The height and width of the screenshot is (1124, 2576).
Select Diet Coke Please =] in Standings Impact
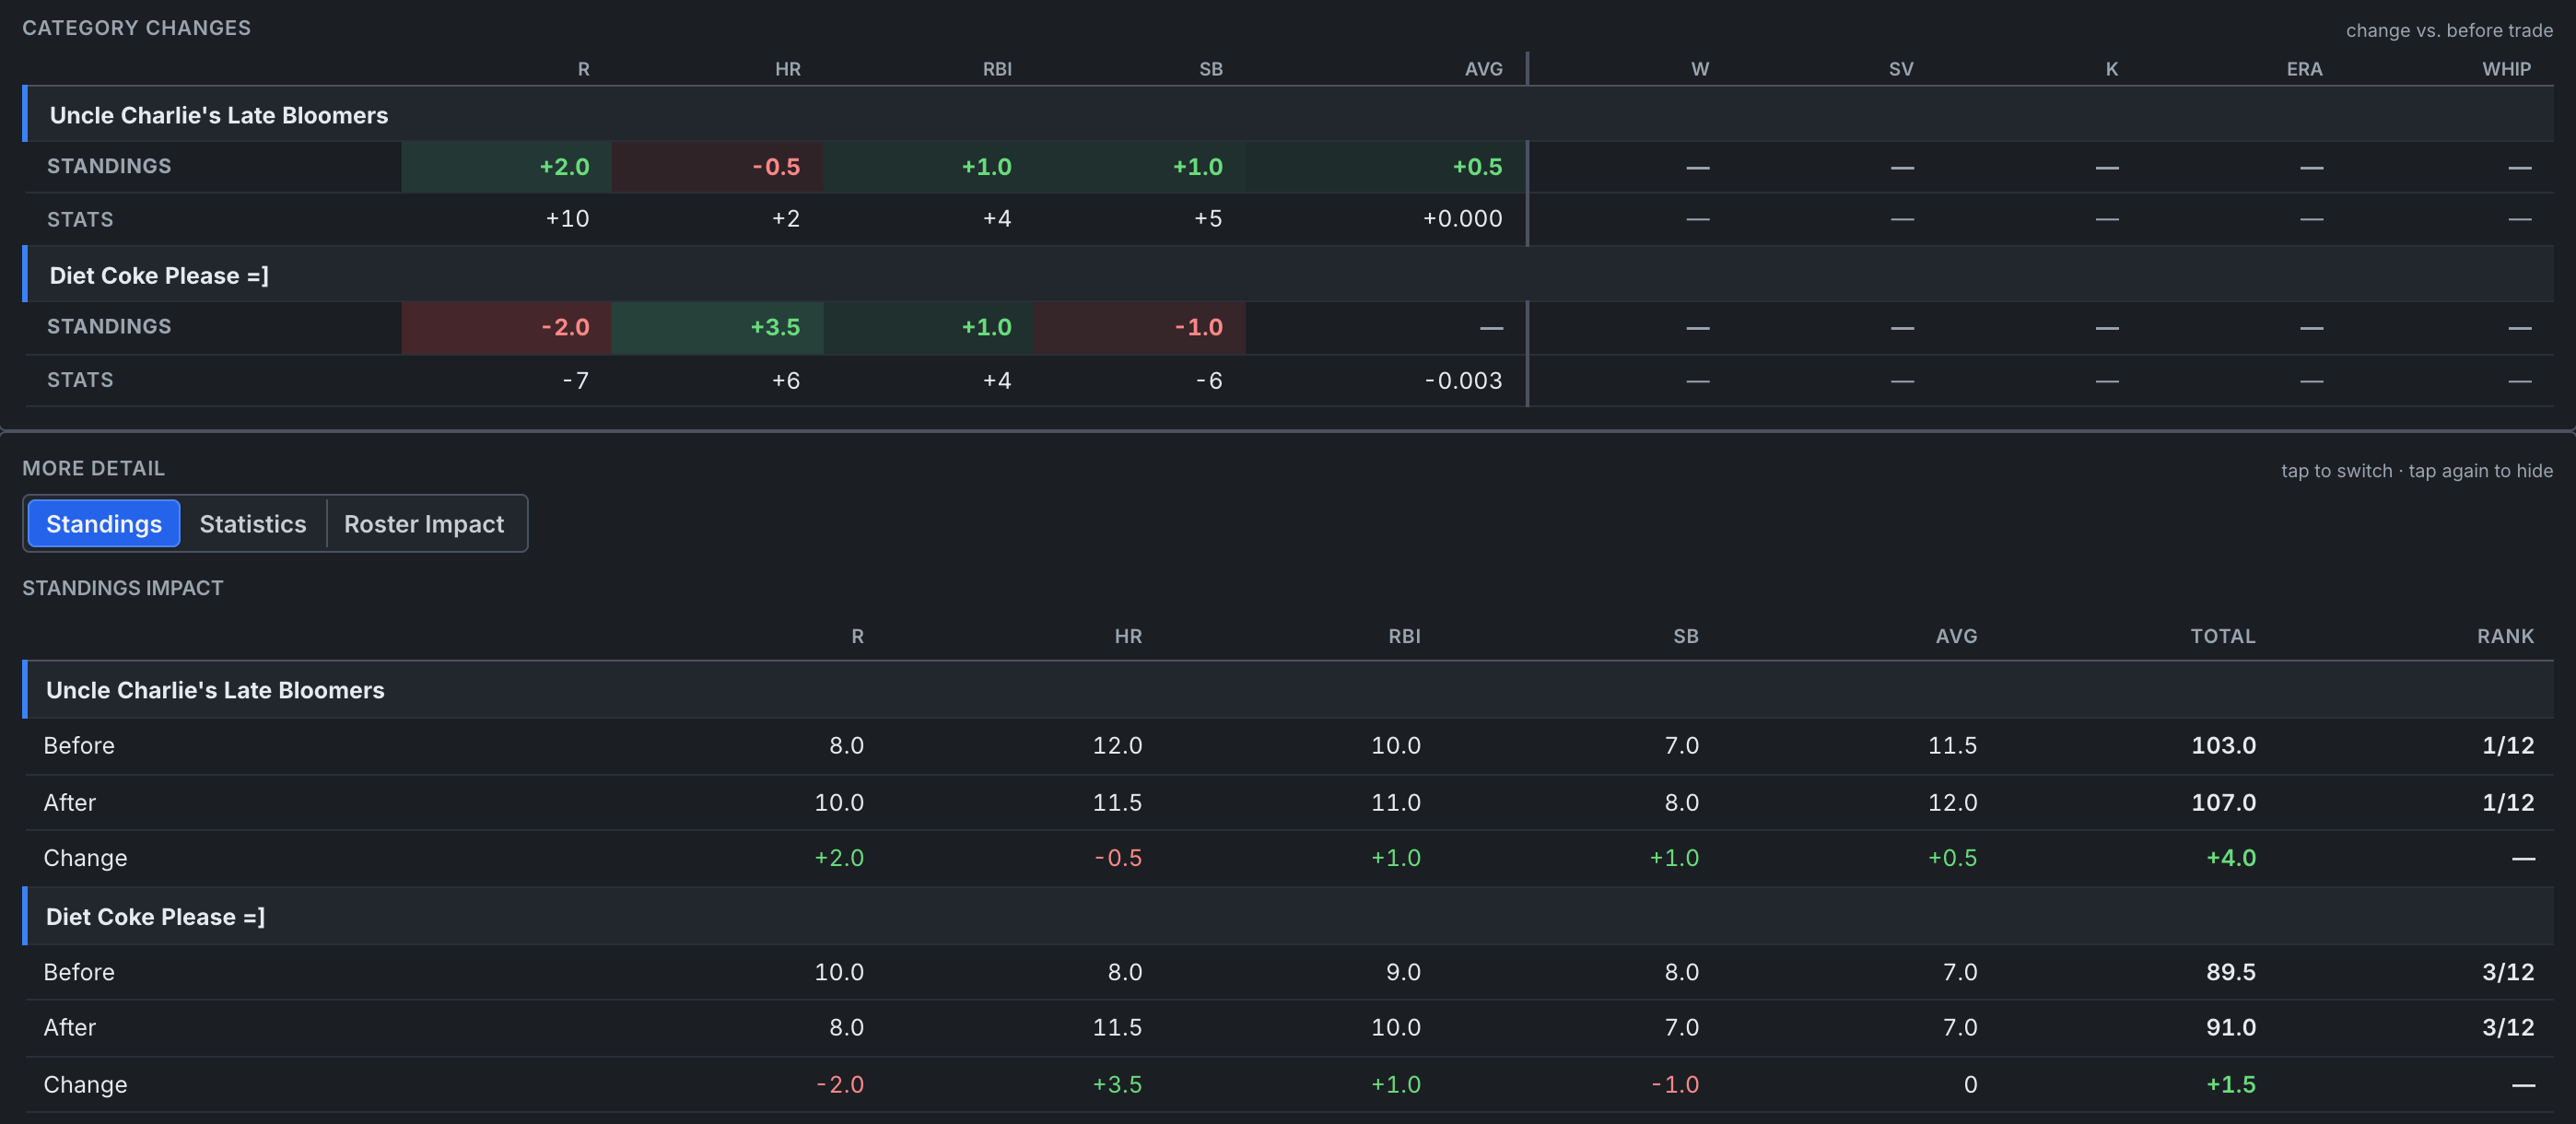[1288, 916]
